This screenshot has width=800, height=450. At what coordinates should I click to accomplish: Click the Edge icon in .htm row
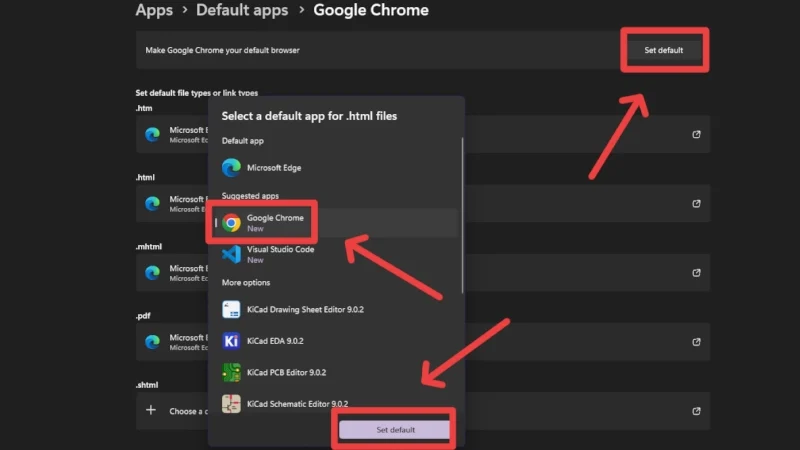[152, 134]
